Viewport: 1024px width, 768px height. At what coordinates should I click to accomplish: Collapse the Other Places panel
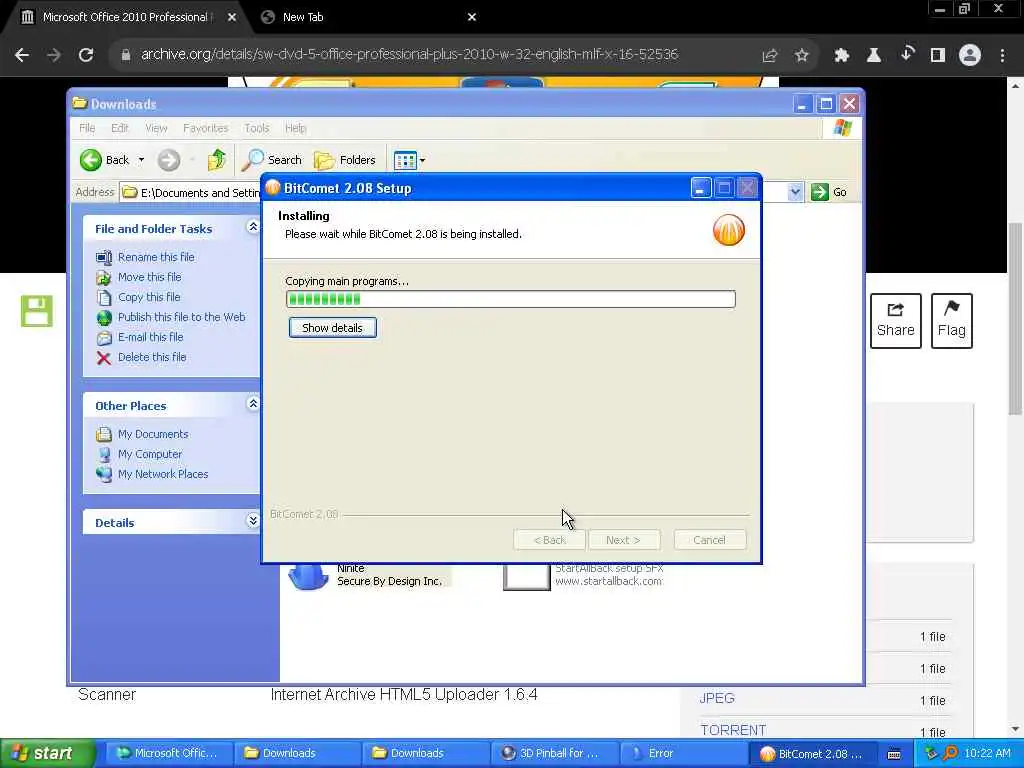[252, 404]
